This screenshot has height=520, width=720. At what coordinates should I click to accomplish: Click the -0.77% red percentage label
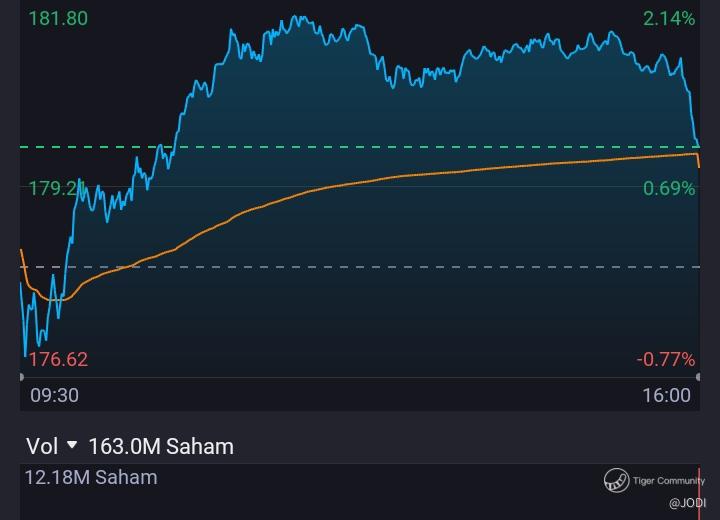click(x=665, y=359)
